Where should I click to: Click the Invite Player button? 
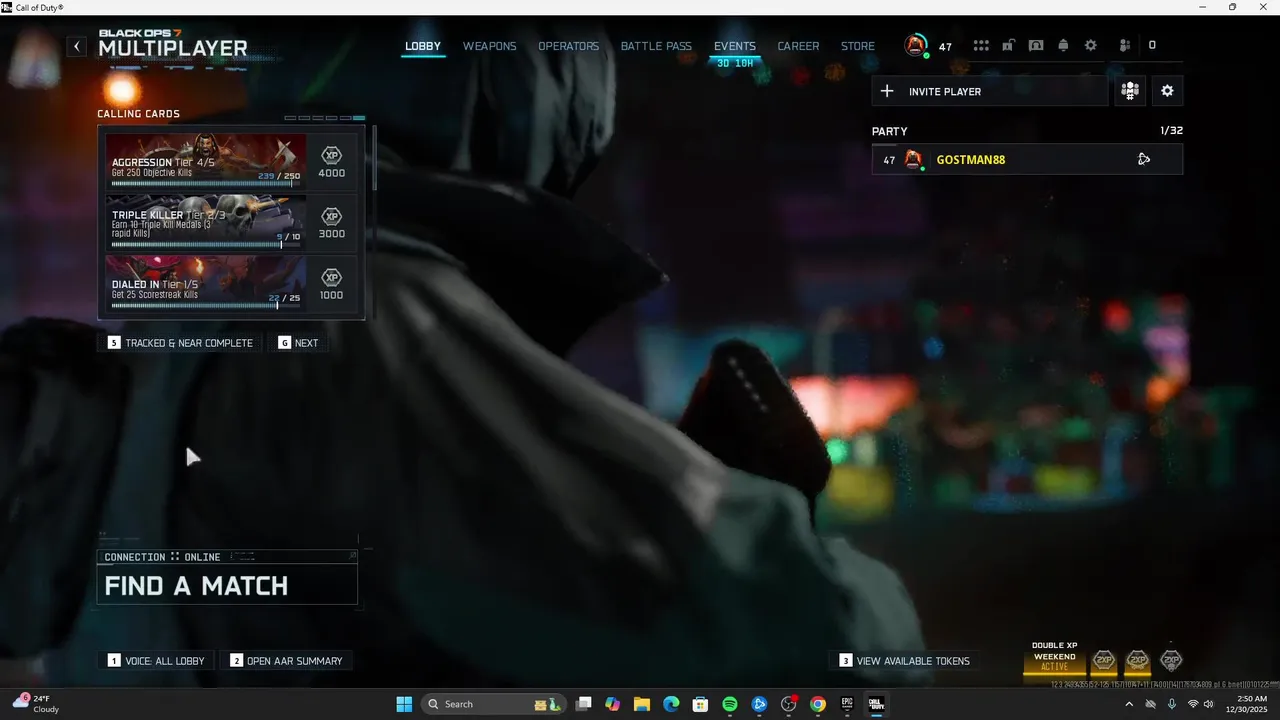click(990, 91)
